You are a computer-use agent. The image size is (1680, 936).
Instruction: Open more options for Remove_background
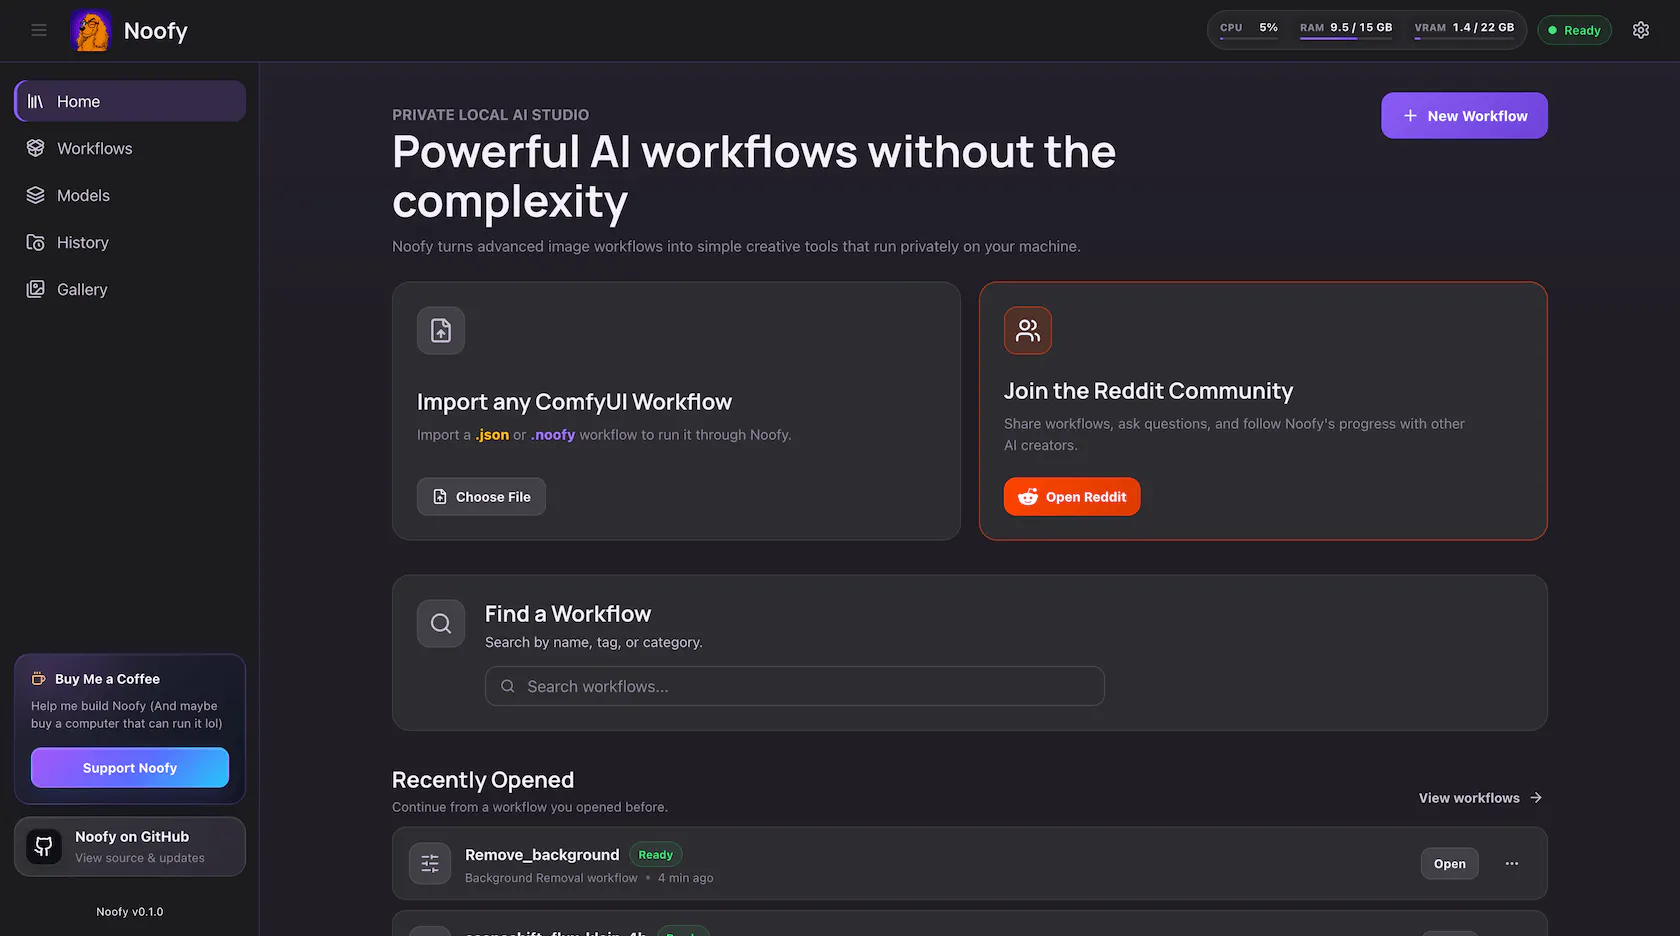[1512, 864]
